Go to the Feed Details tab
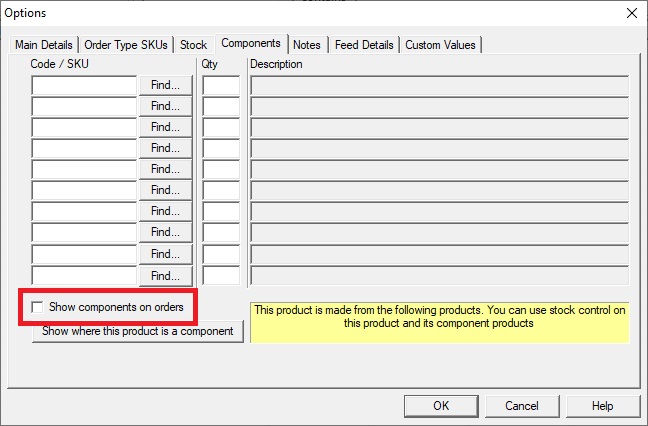This screenshot has height=426, width=648. coord(364,45)
